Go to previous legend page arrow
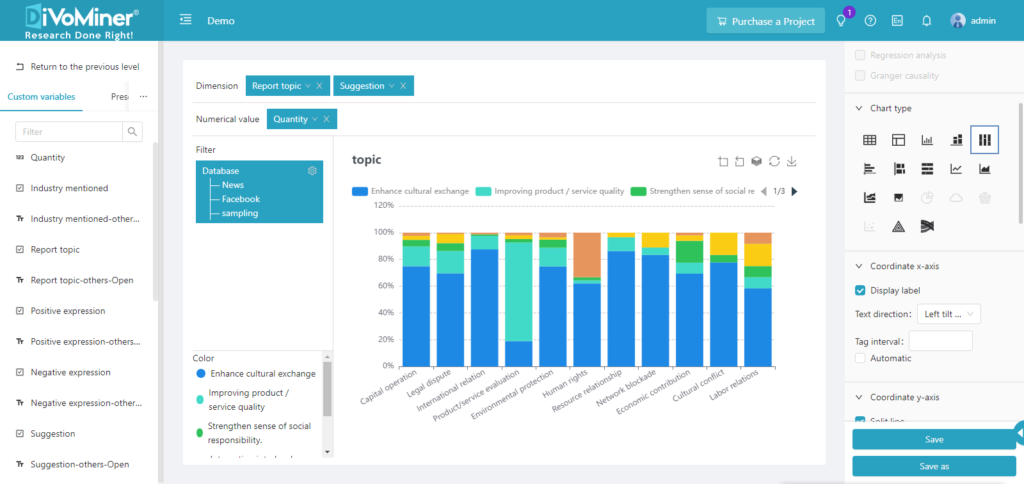Screen dimensions: 1024x484 [x=763, y=191]
